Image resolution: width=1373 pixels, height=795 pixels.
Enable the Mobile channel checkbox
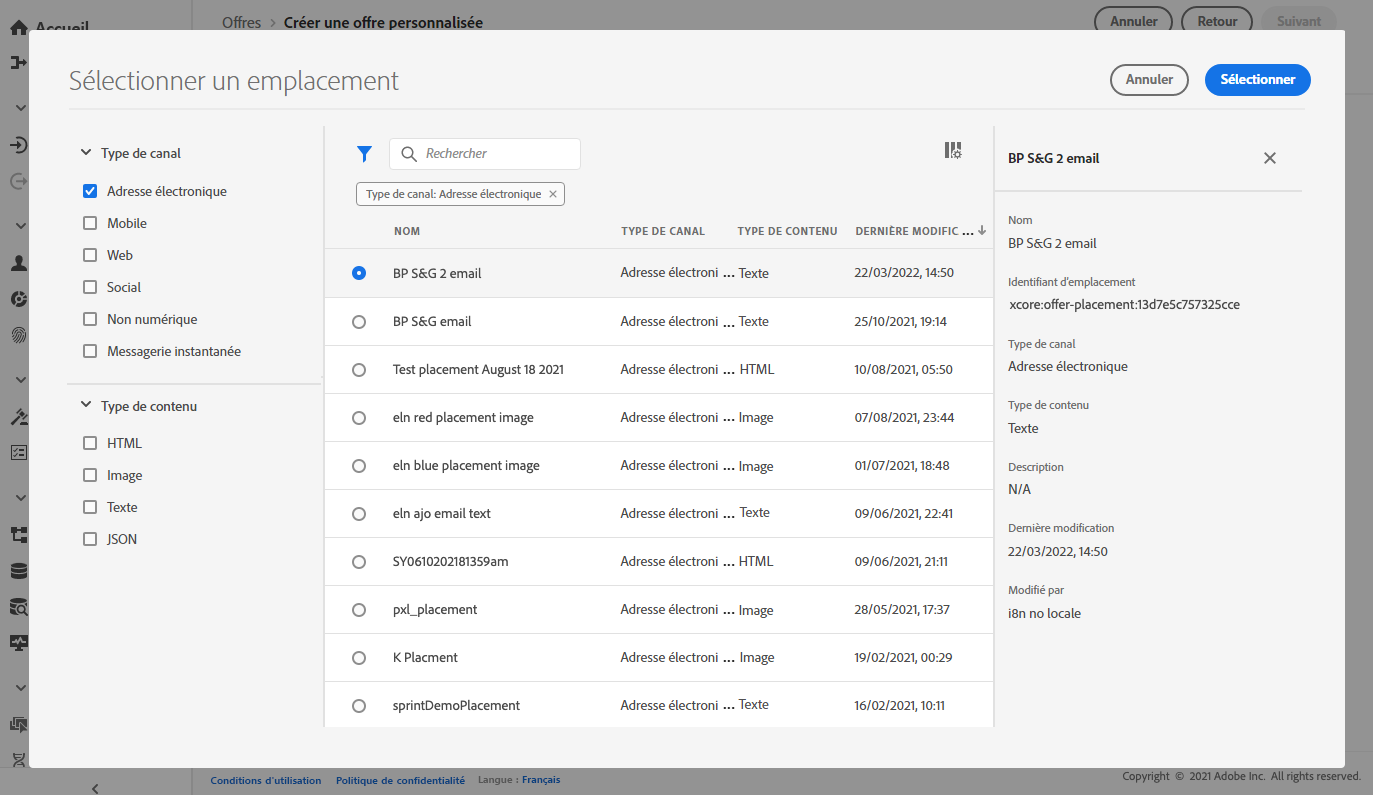[90, 223]
